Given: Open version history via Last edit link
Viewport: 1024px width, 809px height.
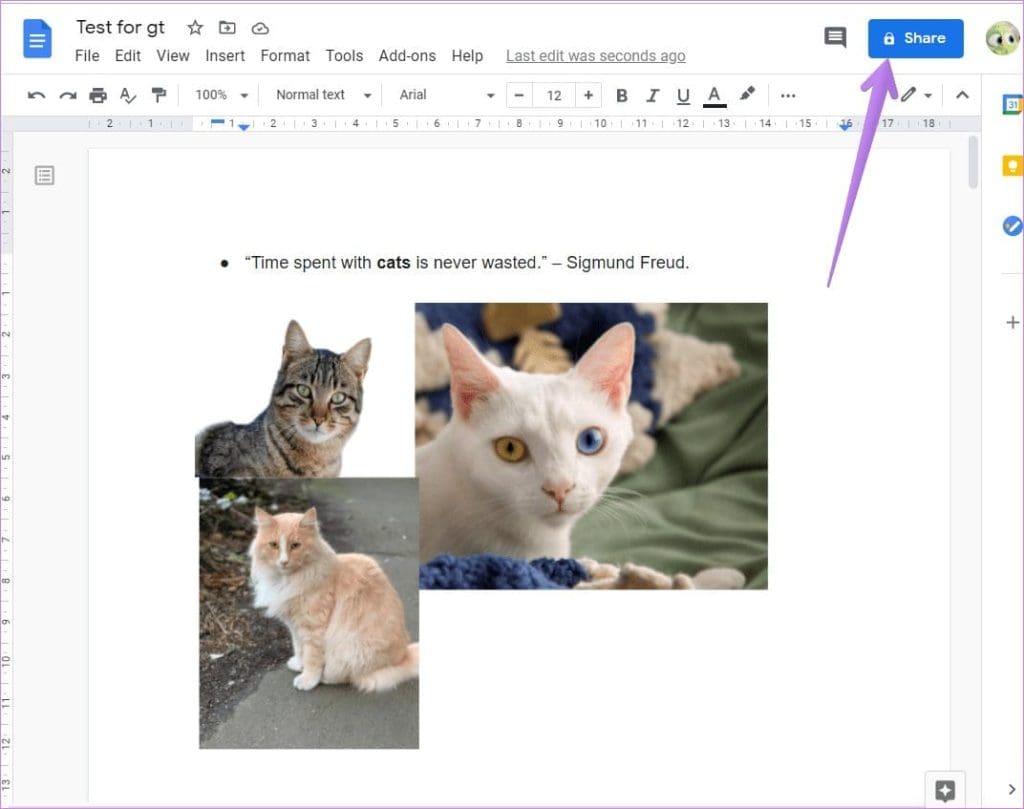Looking at the screenshot, I should tap(595, 56).
